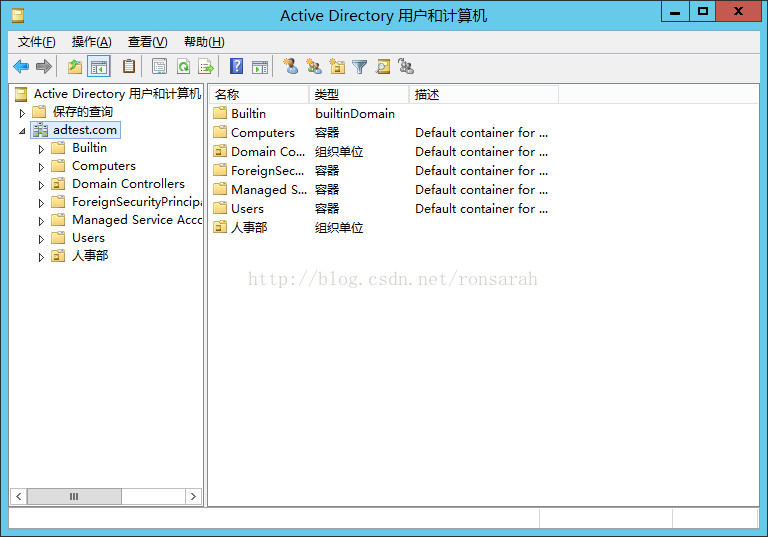Screen dimensions: 768x537
Task: Collapse the adtest.com domain node
Action: (x=22, y=131)
